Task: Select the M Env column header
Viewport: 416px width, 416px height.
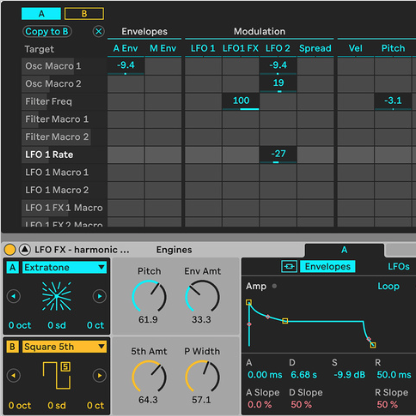Action: [163, 49]
